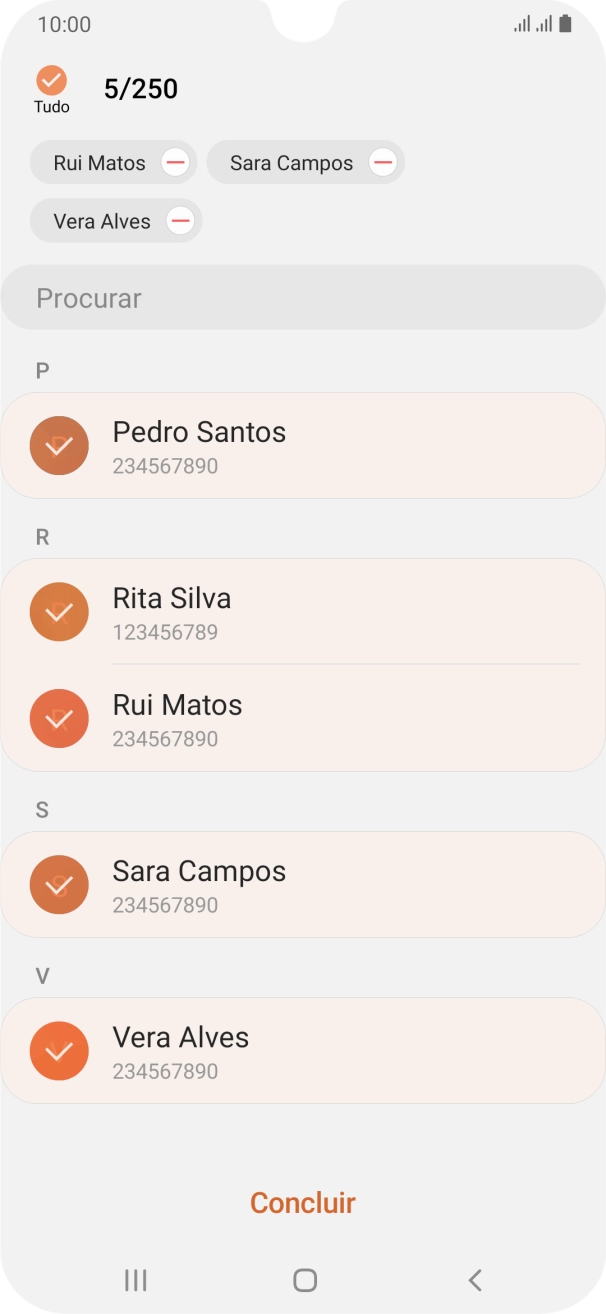Open the Procurar search field
606x1314 pixels.
(x=302, y=297)
